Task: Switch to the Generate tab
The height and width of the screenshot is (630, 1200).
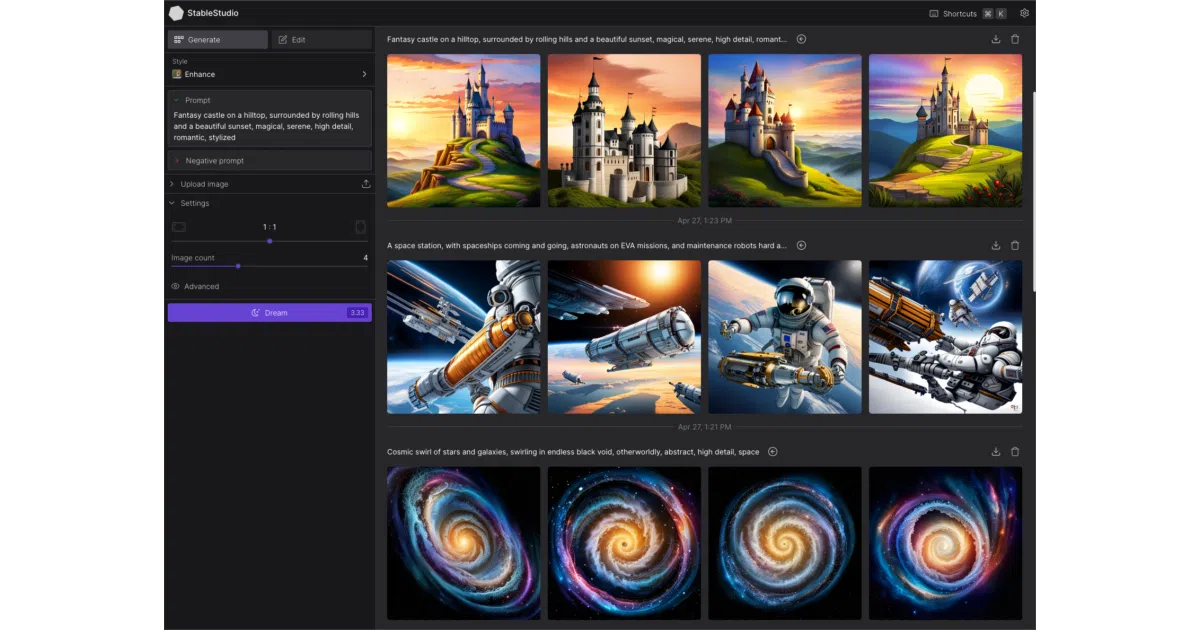Action: tap(218, 40)
